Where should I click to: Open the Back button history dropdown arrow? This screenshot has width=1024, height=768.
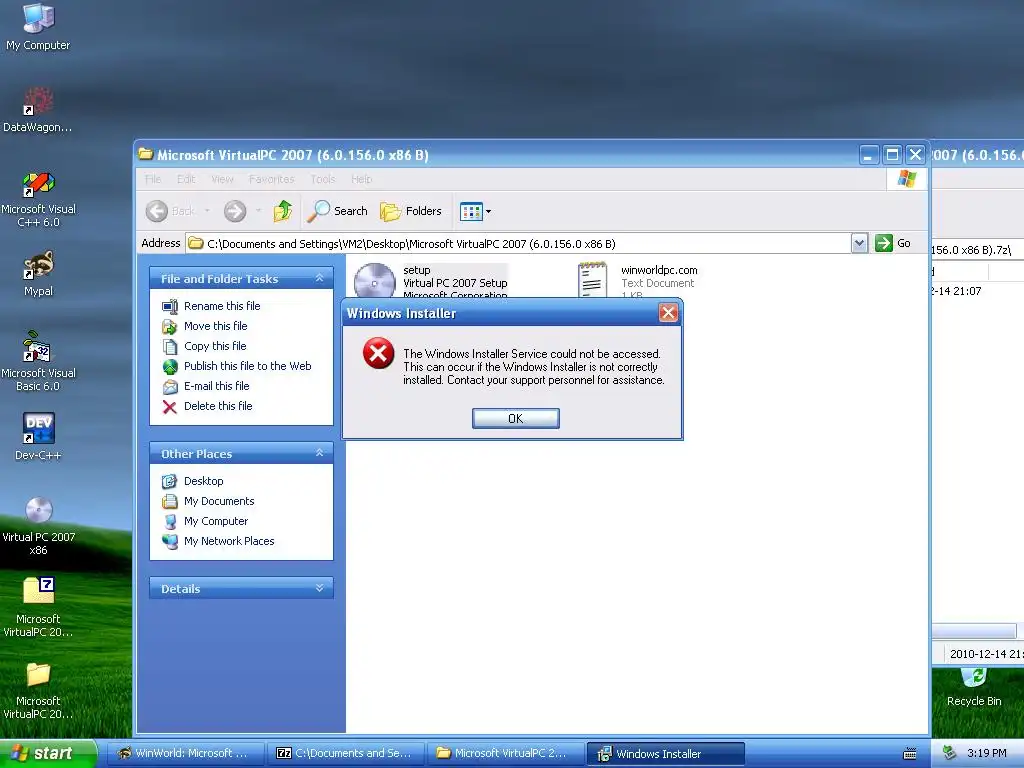(207, 211)
